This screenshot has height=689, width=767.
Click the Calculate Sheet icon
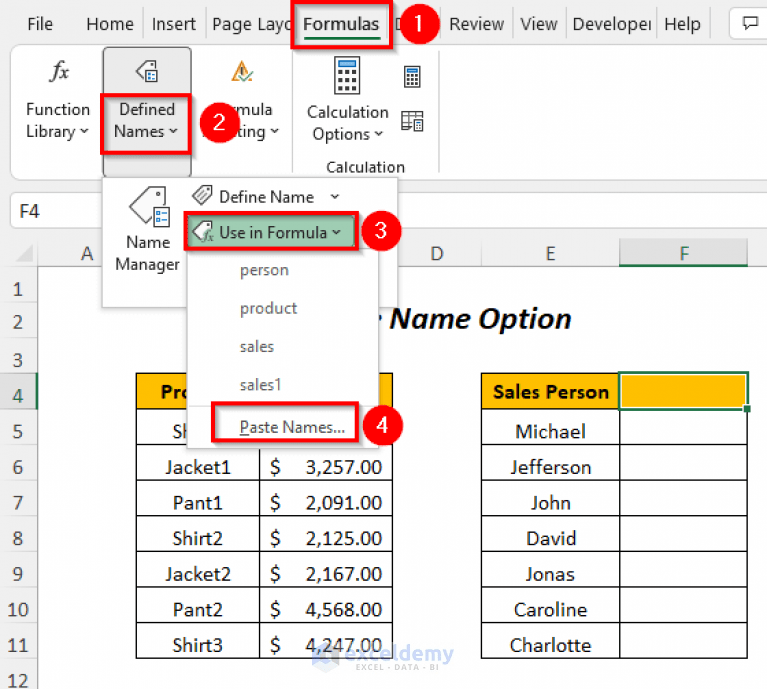(x=412, y=121)
